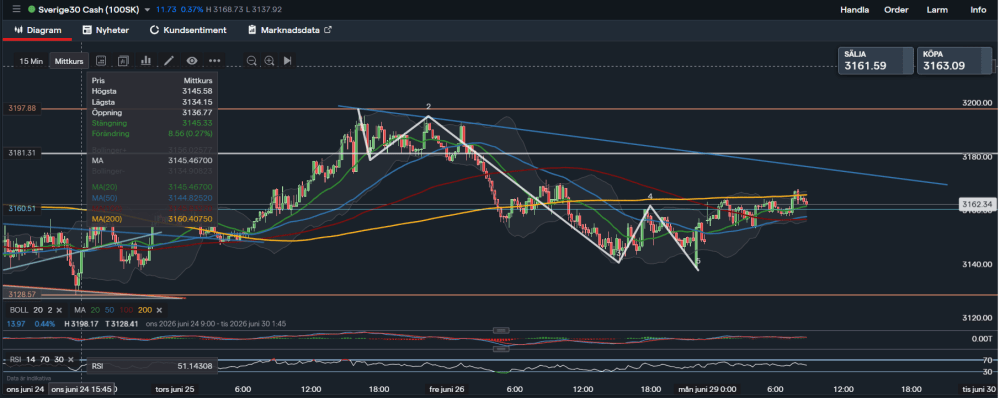Viewport: 1000px width, 398px height.
Task: Select the 3181.31 price level label
Action: coord(22,153)
